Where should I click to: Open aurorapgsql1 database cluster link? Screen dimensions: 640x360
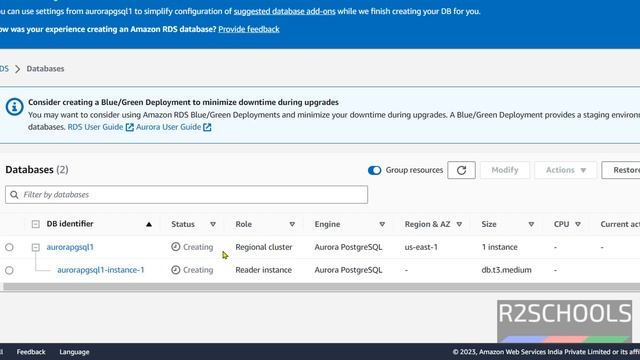pos(70,247)
